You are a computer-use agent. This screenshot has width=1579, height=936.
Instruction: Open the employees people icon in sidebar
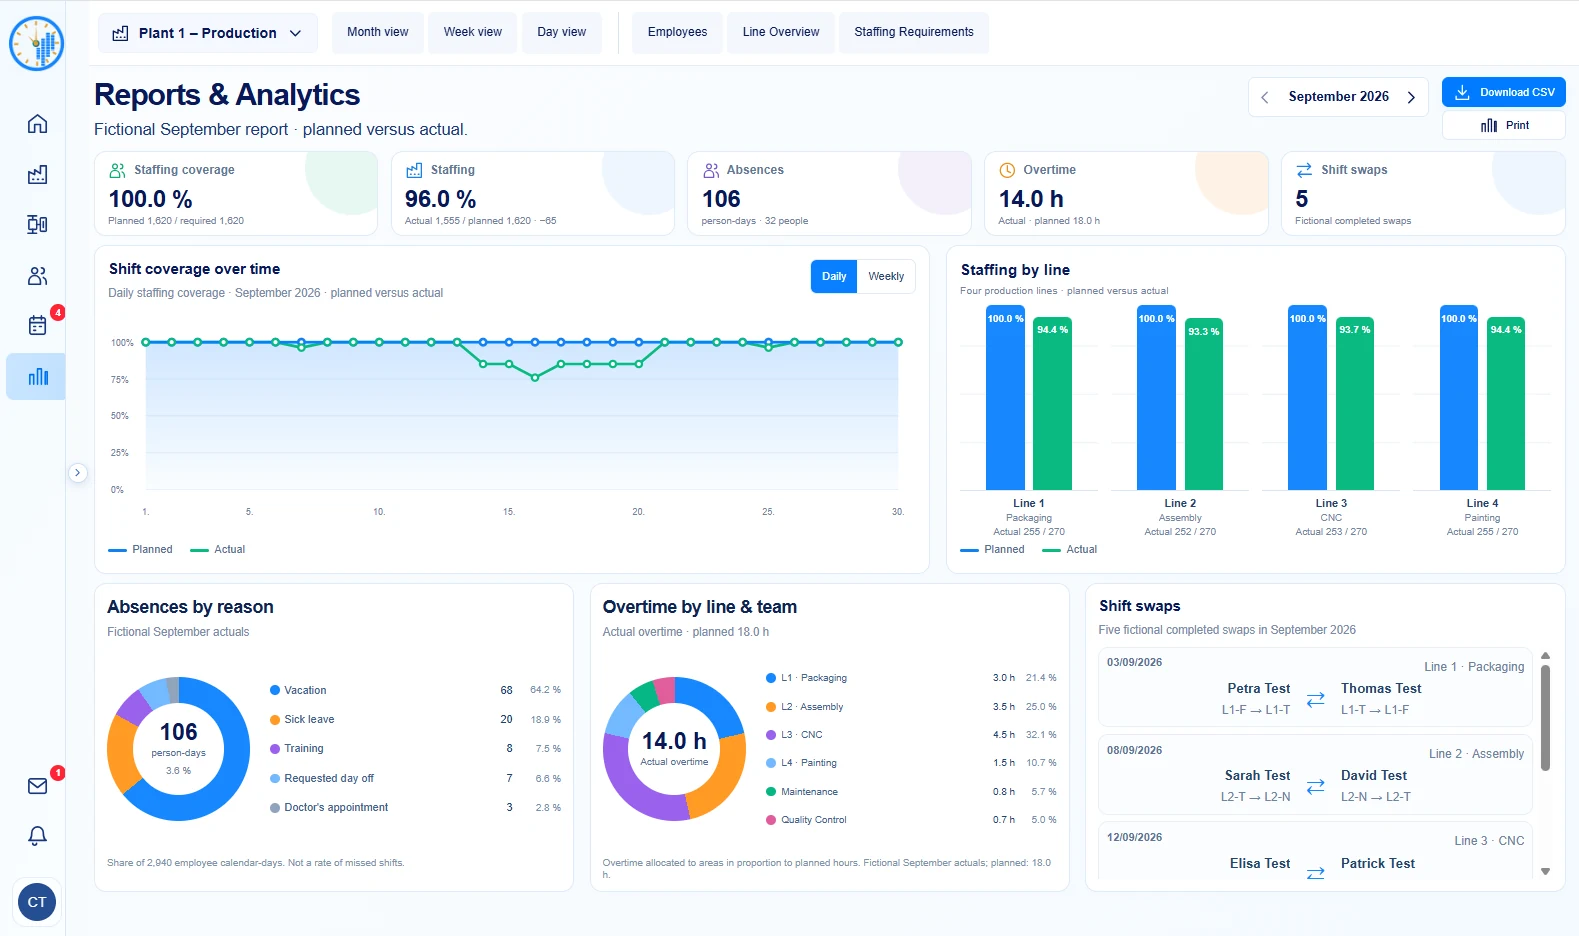coord(37,276)
